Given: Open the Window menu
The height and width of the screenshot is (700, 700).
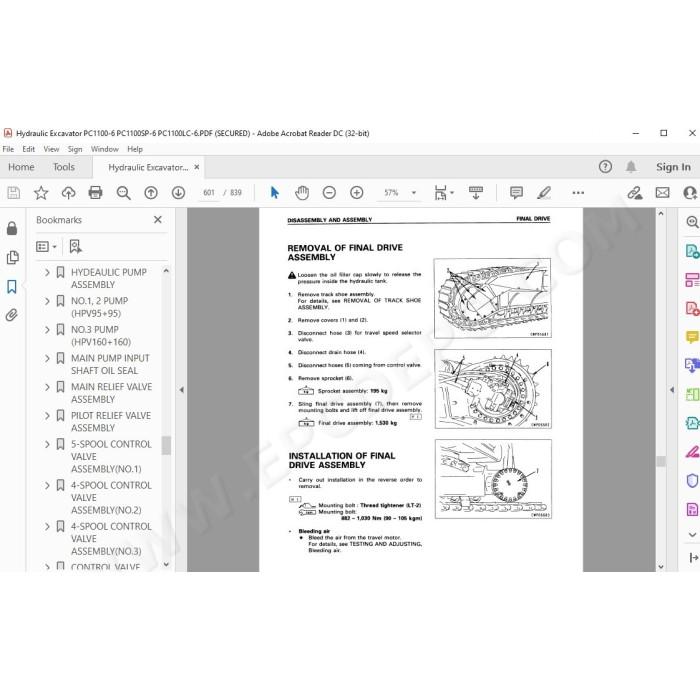Looking at the screenshot, I should pyautogui.click(x=104, y=149).
